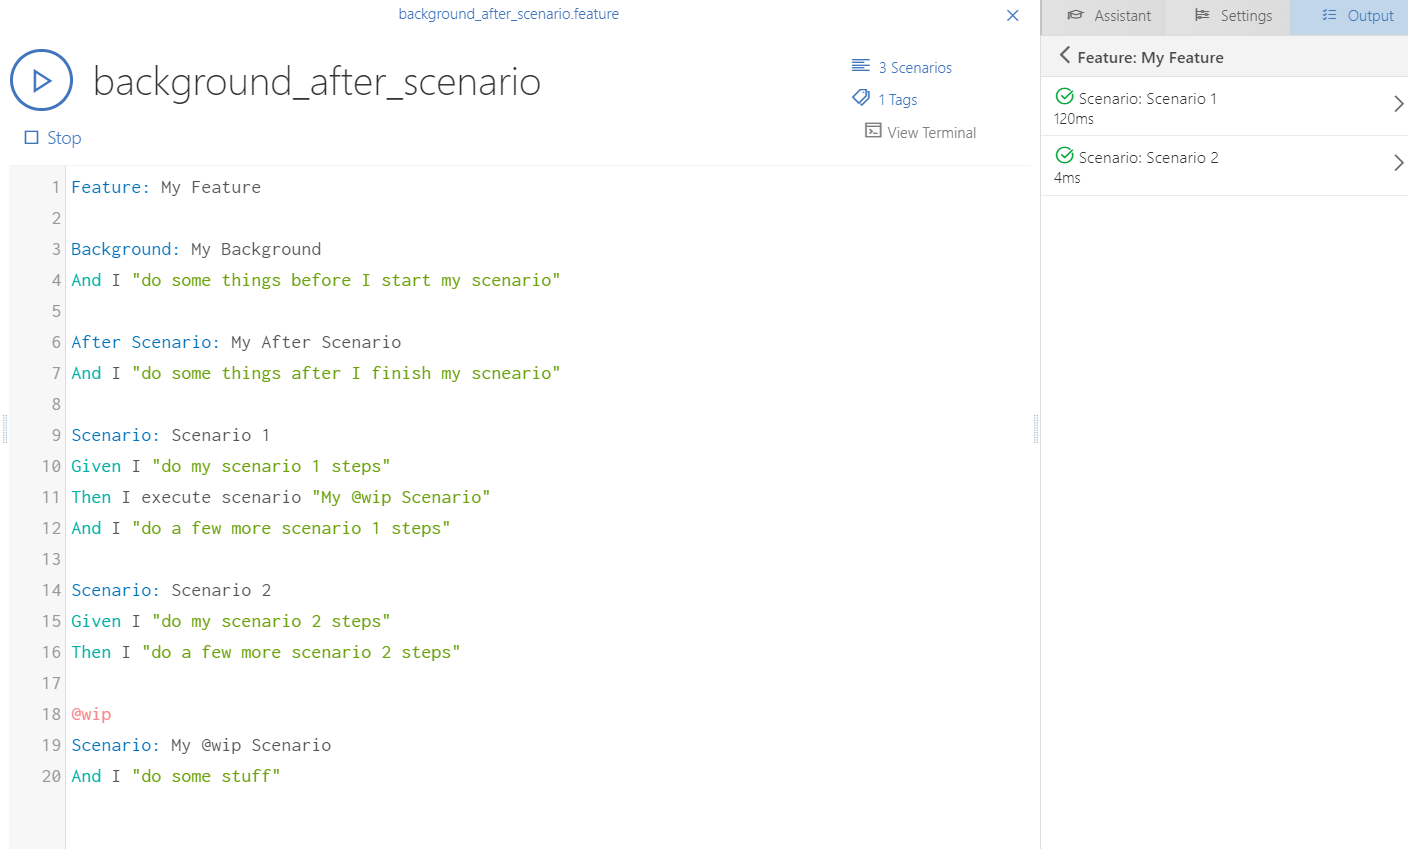
Task: Go back using Feature: My Feature chevron
Action: tap(1064, 56)
